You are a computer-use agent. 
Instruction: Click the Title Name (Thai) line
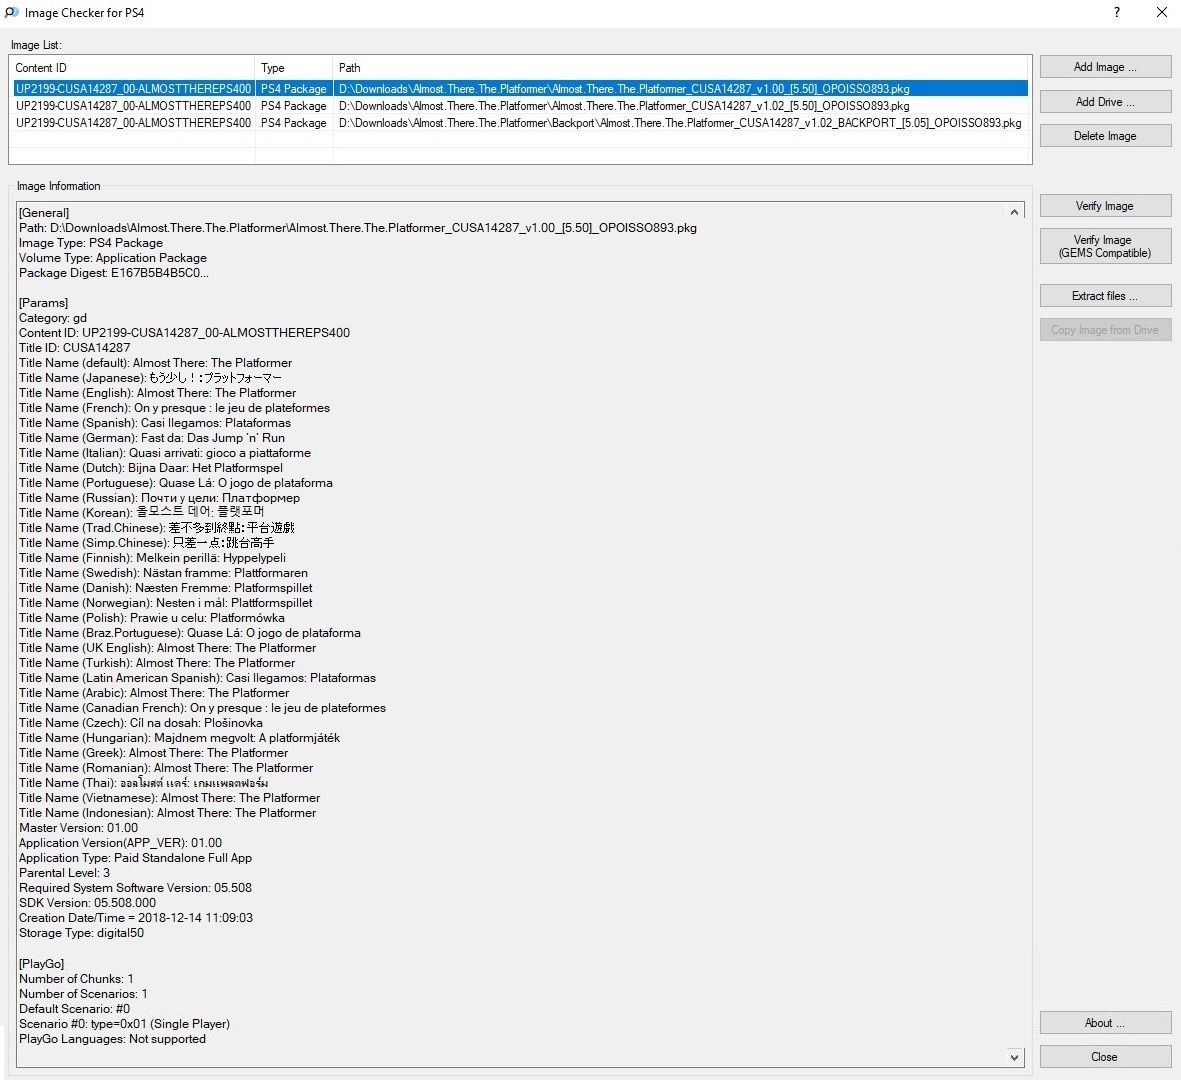(143, 783)
